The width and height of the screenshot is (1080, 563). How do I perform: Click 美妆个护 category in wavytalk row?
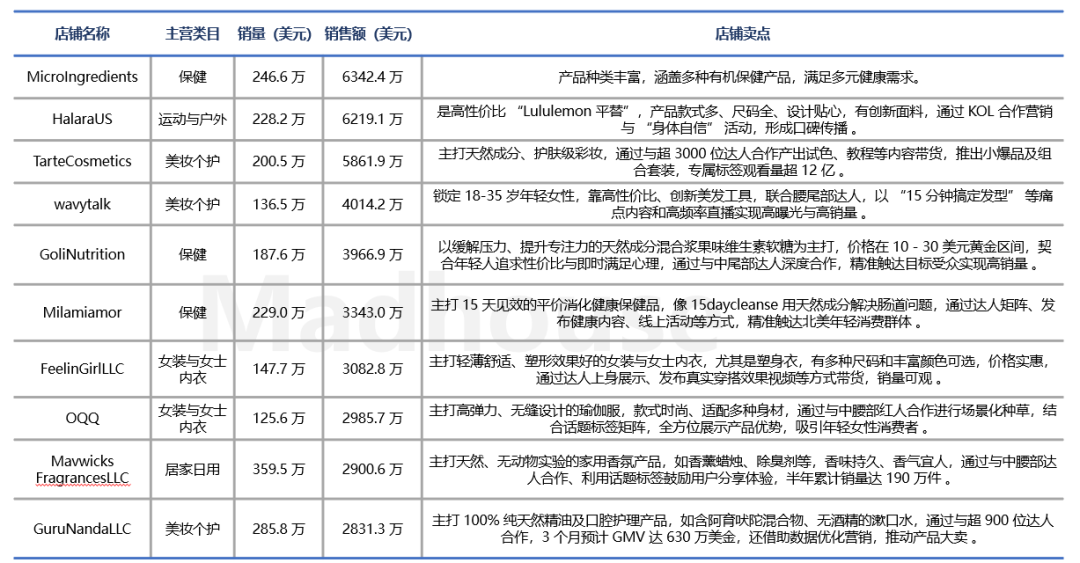tap(192, 204)
